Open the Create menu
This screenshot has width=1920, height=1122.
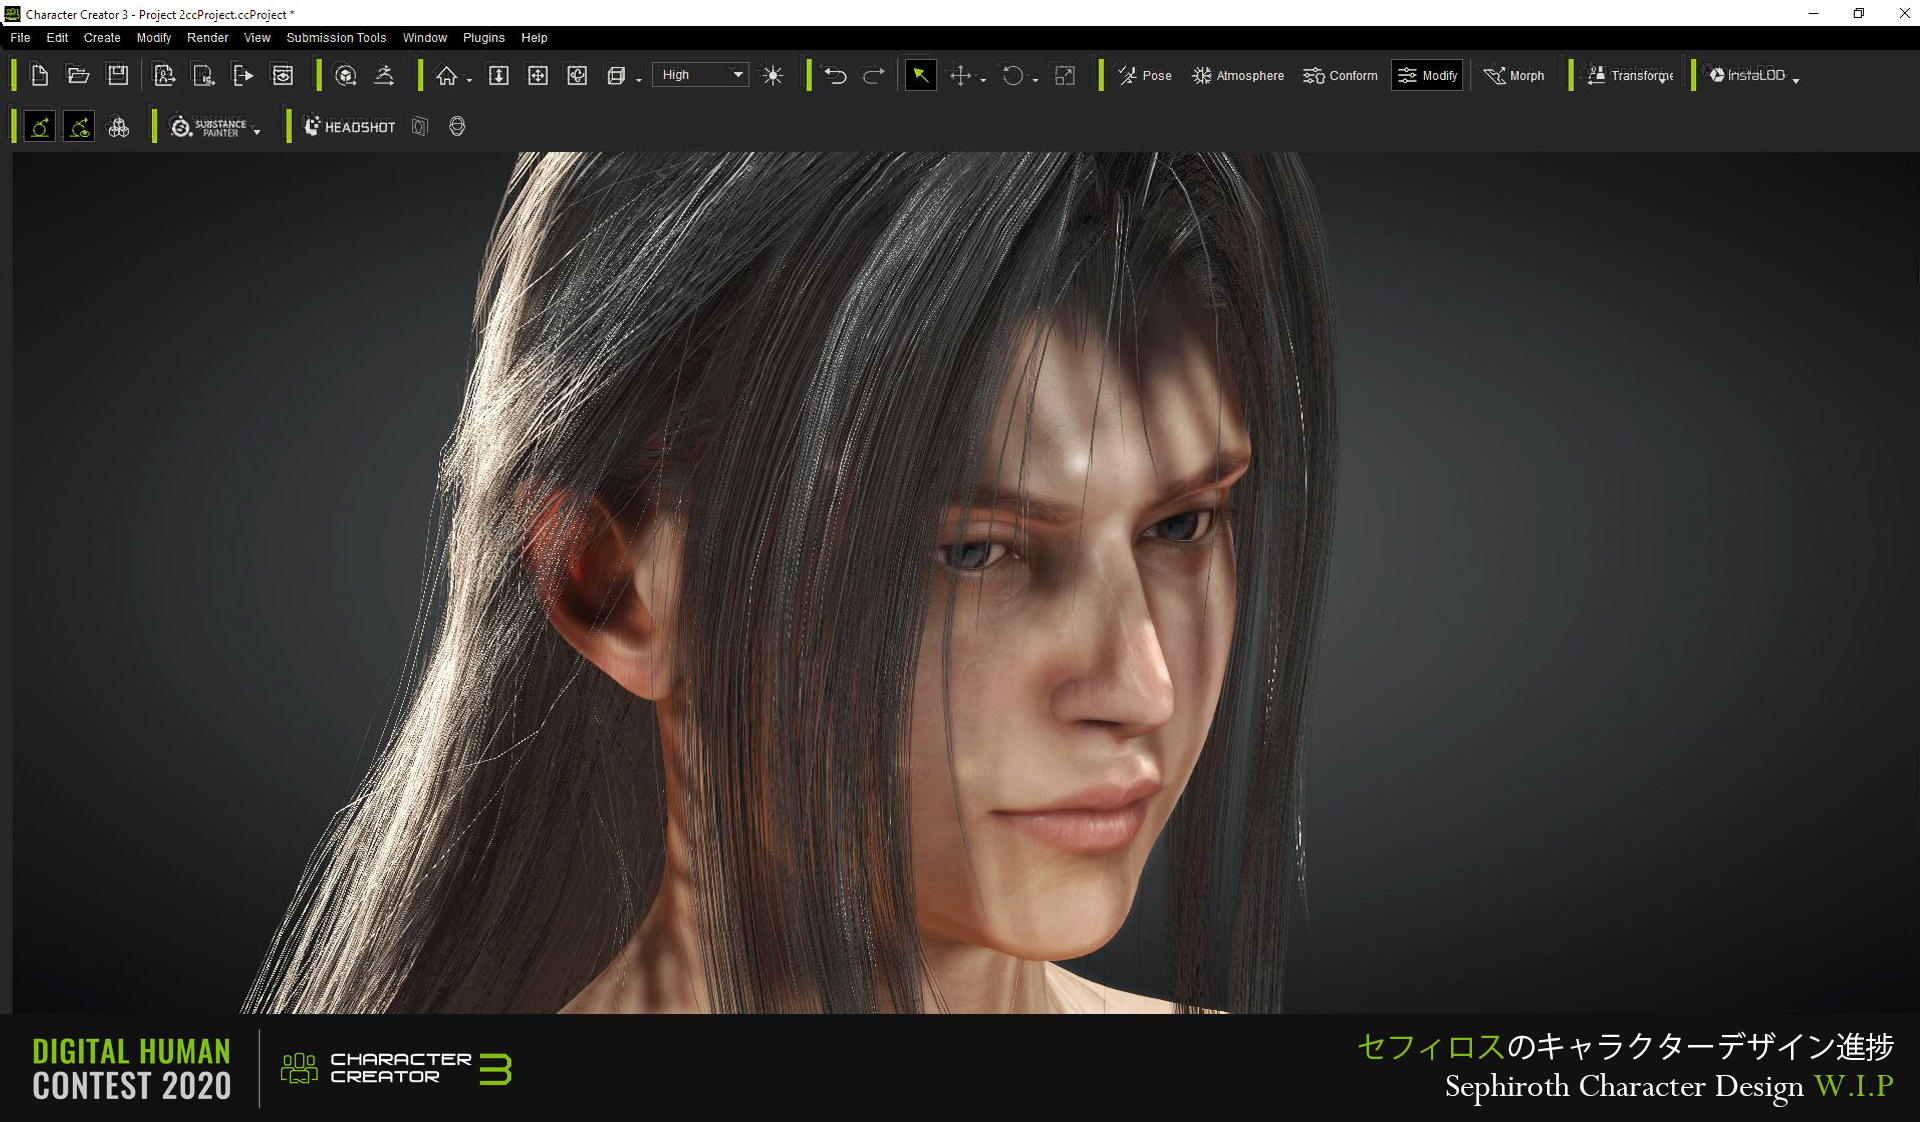click(x=102, y=38)
